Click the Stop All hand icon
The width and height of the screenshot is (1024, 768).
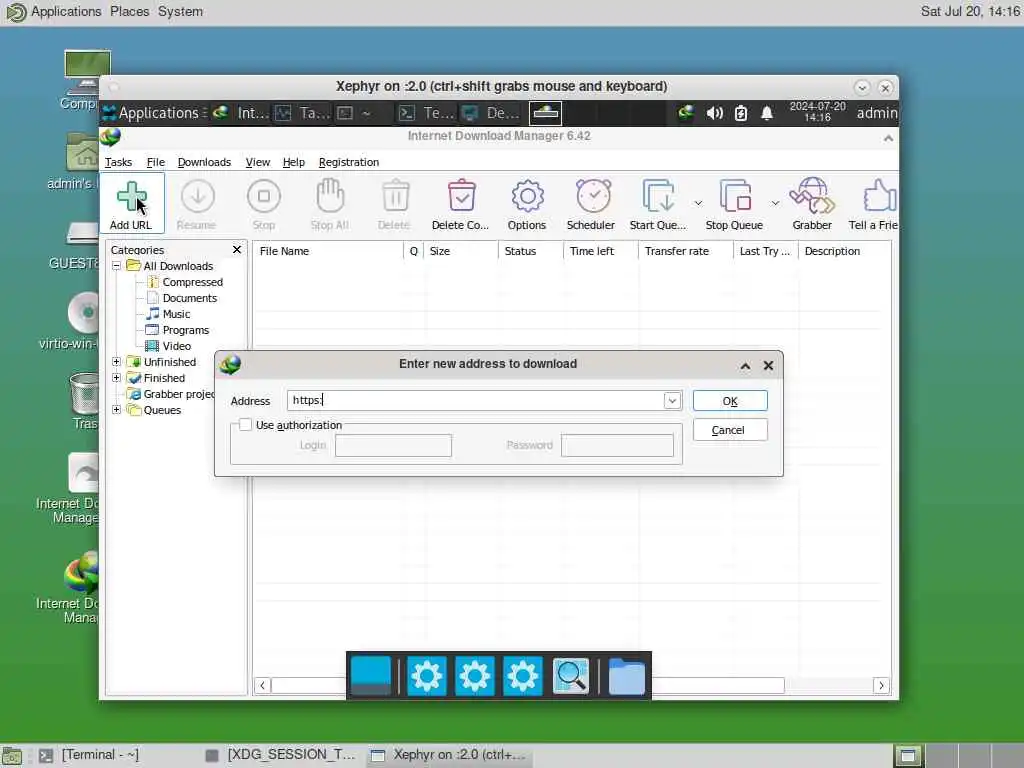point(330,195)
